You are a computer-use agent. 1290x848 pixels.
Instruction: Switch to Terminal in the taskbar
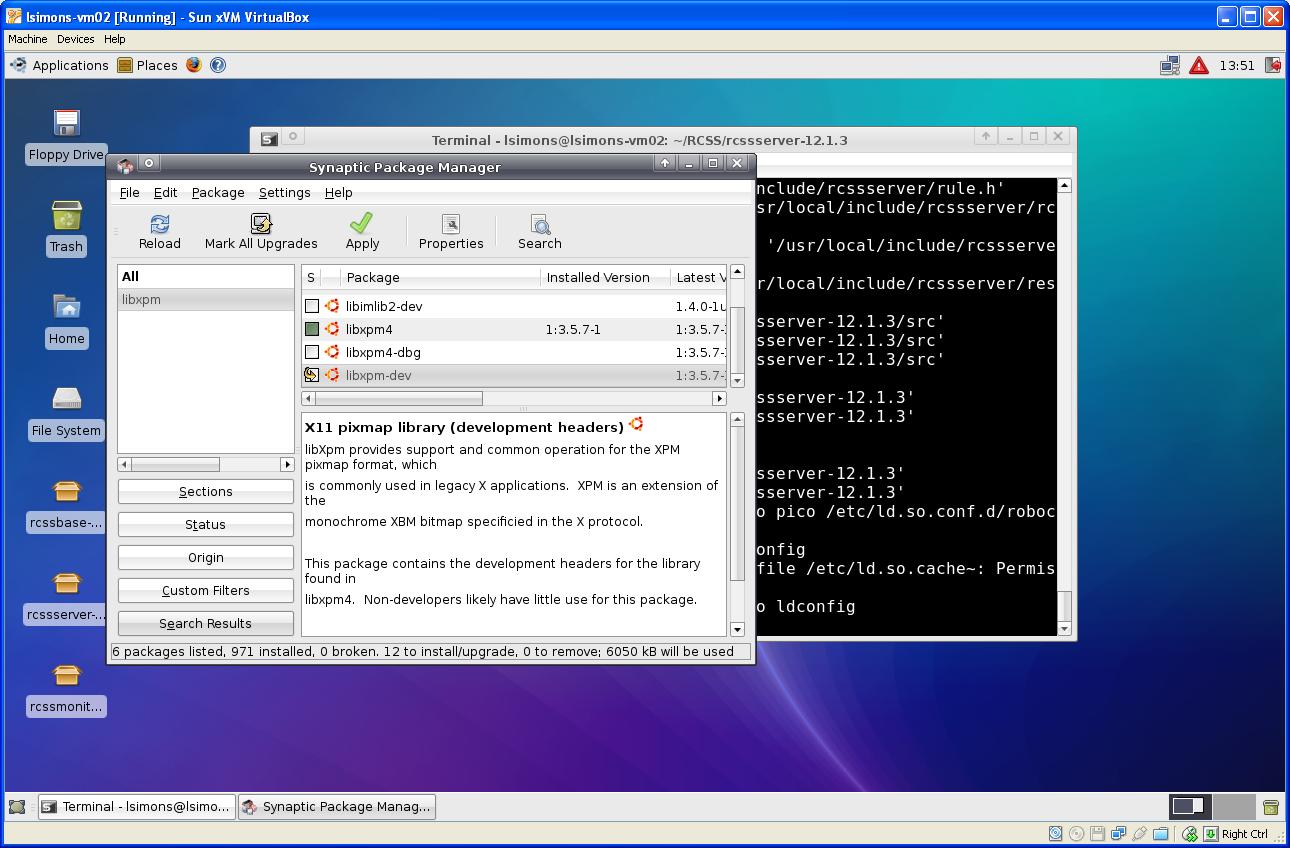point(136,806)
